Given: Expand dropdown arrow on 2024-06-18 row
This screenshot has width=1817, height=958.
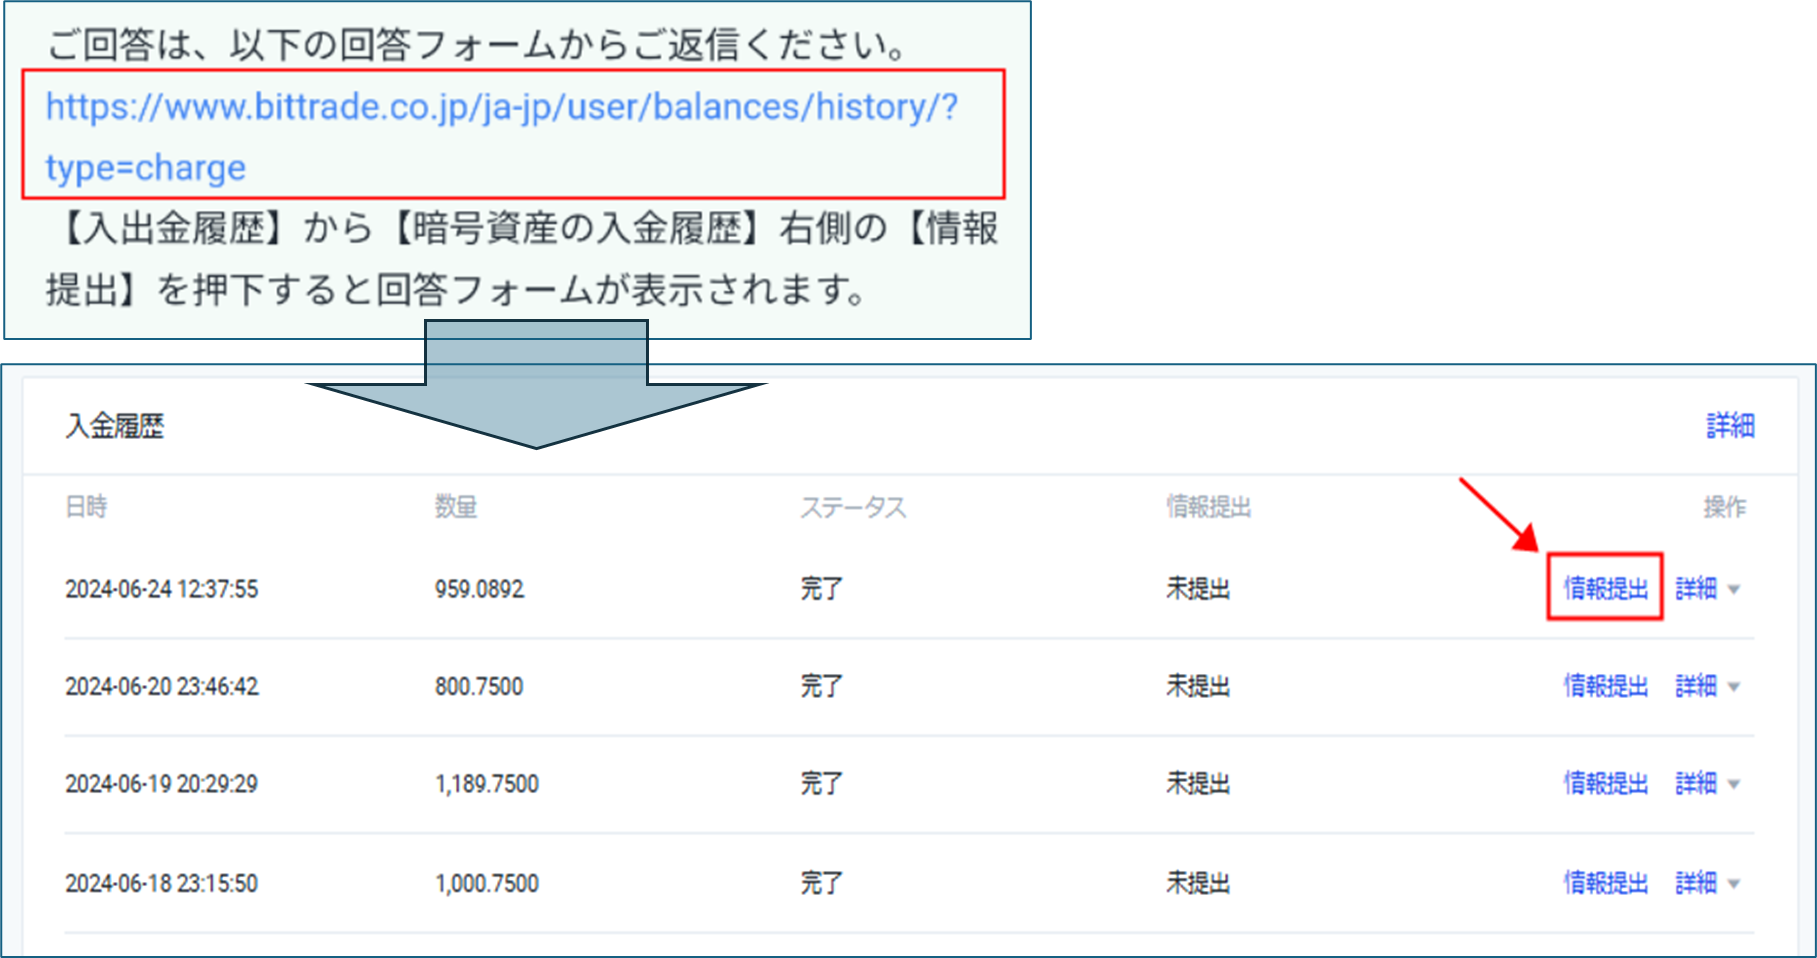Looking at the screenshot, I should 1734,884.
